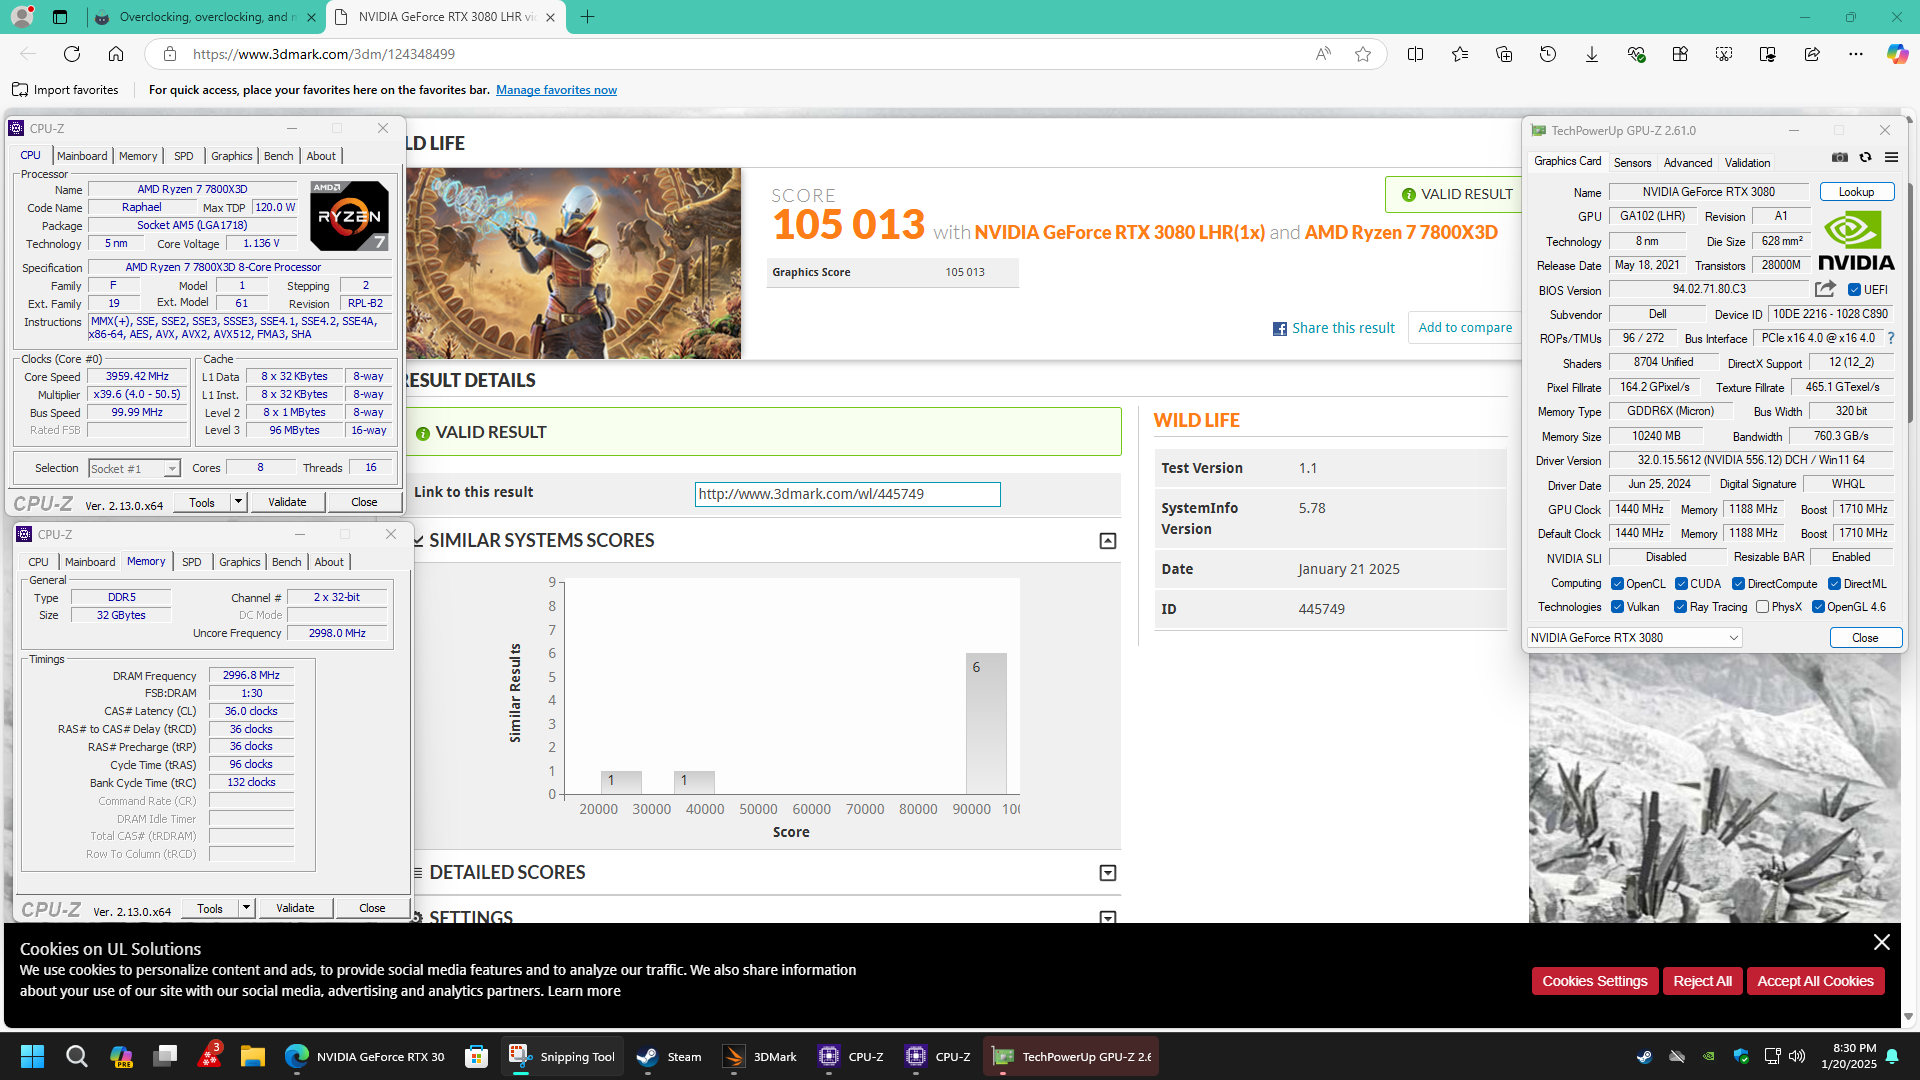Open SPD tab in bottom CPU-Z window

click(x=192, y=562)
